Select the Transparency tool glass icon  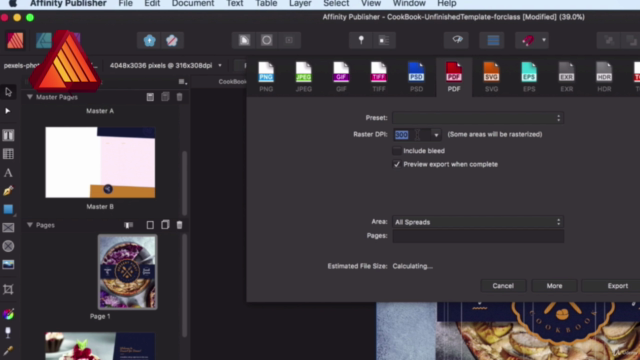coord(8,333)
